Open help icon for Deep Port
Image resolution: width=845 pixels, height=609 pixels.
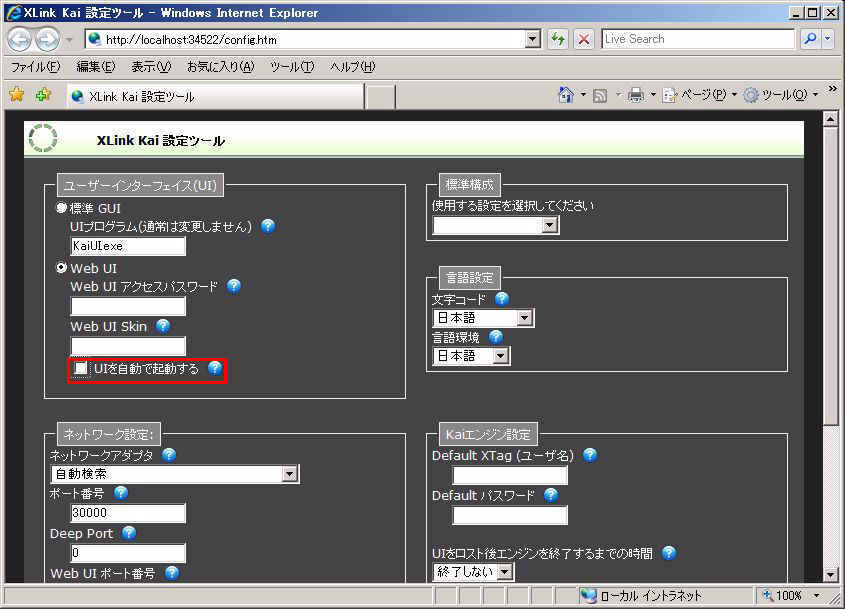pos(129,533)
